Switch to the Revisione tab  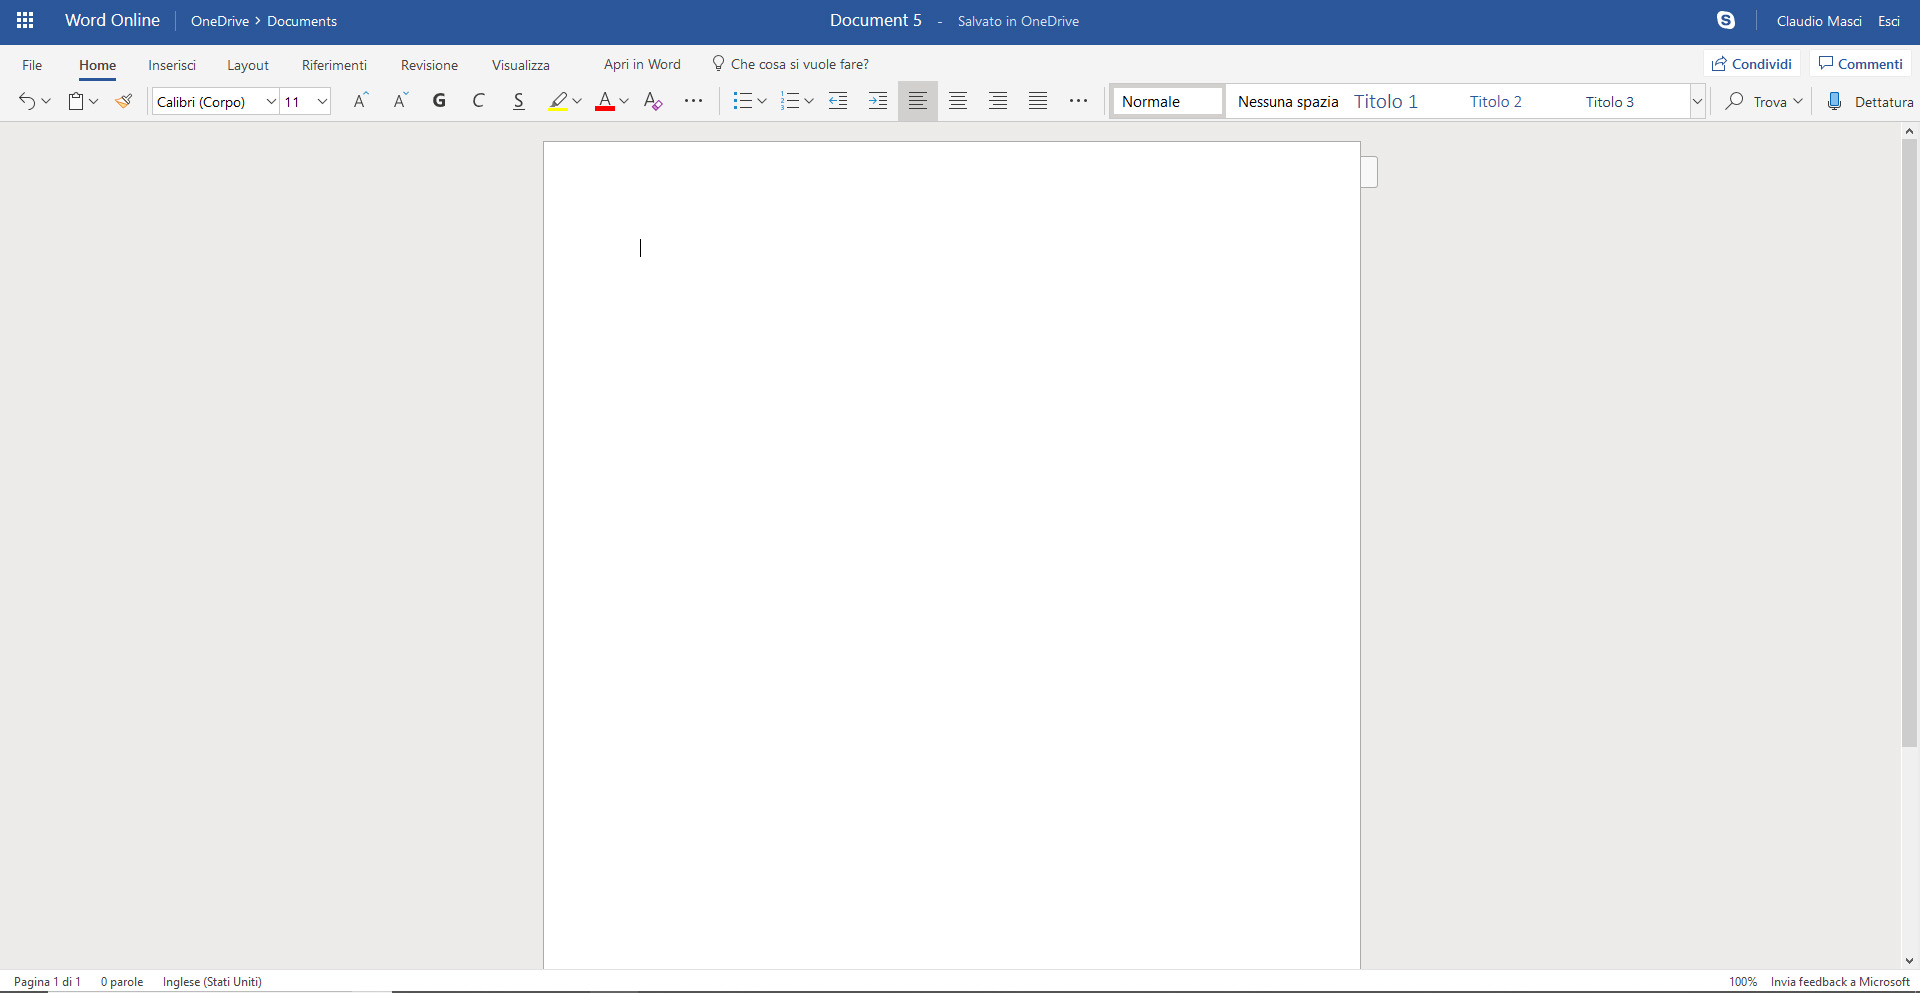[x=429, y=64]
